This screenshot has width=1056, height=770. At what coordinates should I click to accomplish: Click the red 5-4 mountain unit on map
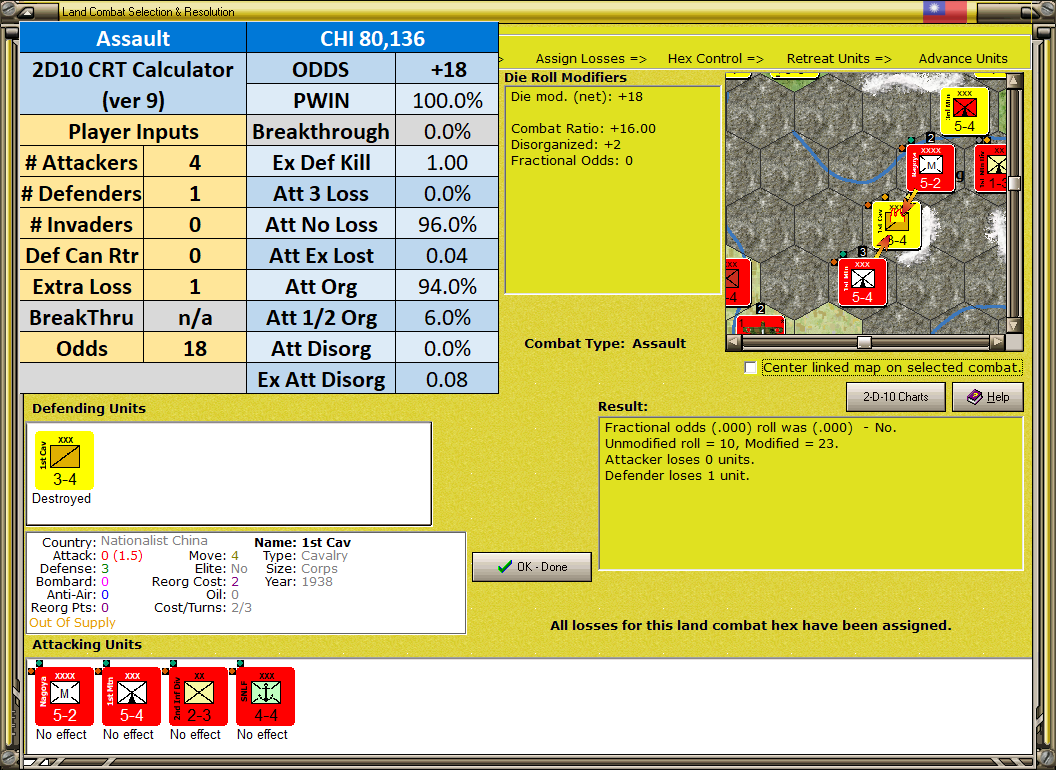tap(862, 283)
